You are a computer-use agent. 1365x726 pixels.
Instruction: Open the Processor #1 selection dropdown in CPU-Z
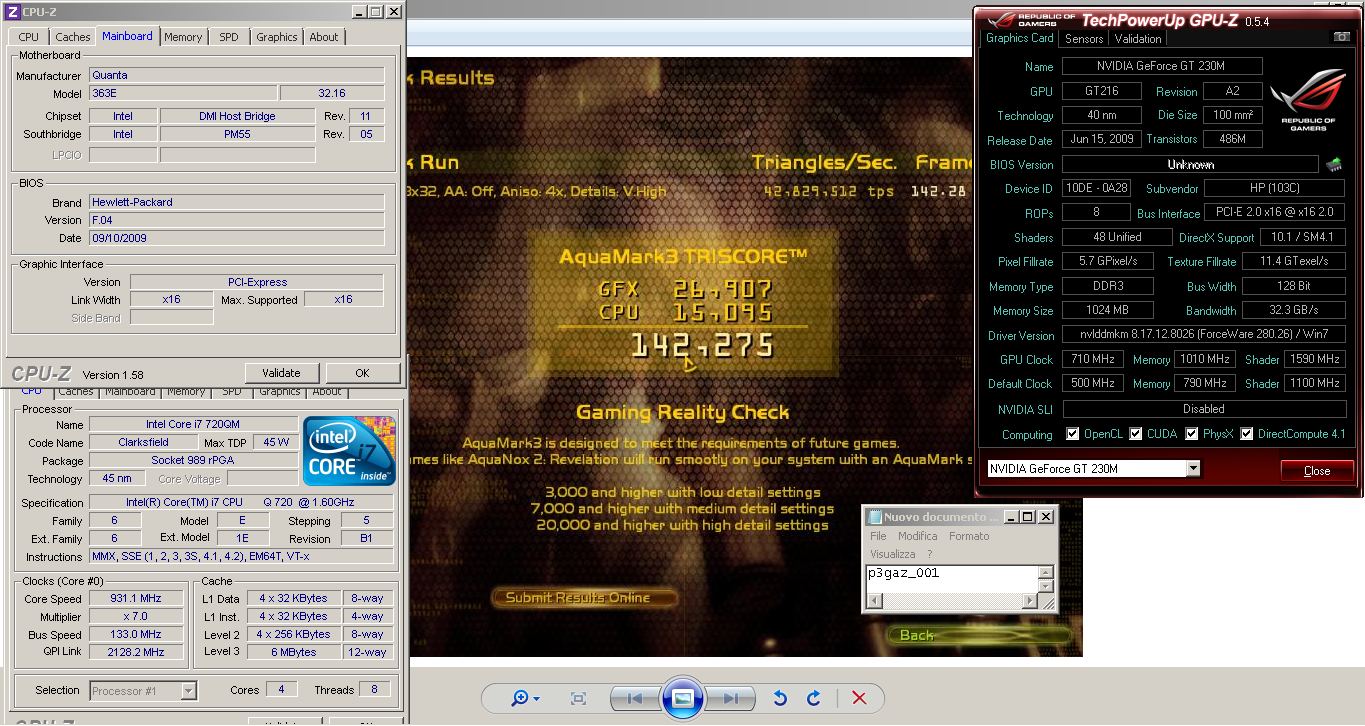(x=189, y=690)
